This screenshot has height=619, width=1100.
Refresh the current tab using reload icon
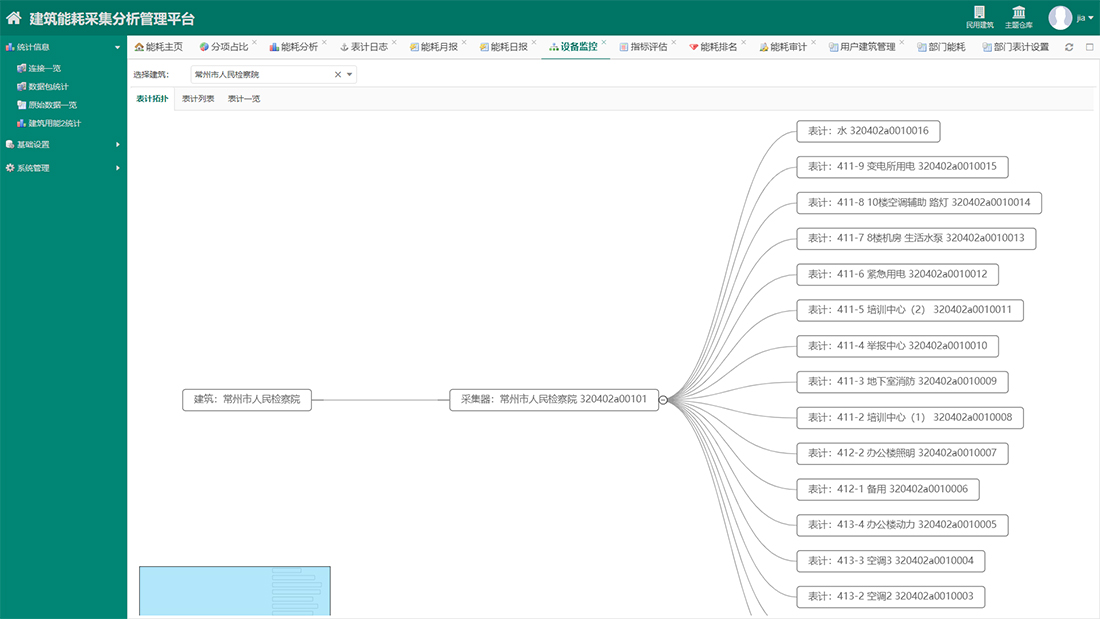point(1069,47)
